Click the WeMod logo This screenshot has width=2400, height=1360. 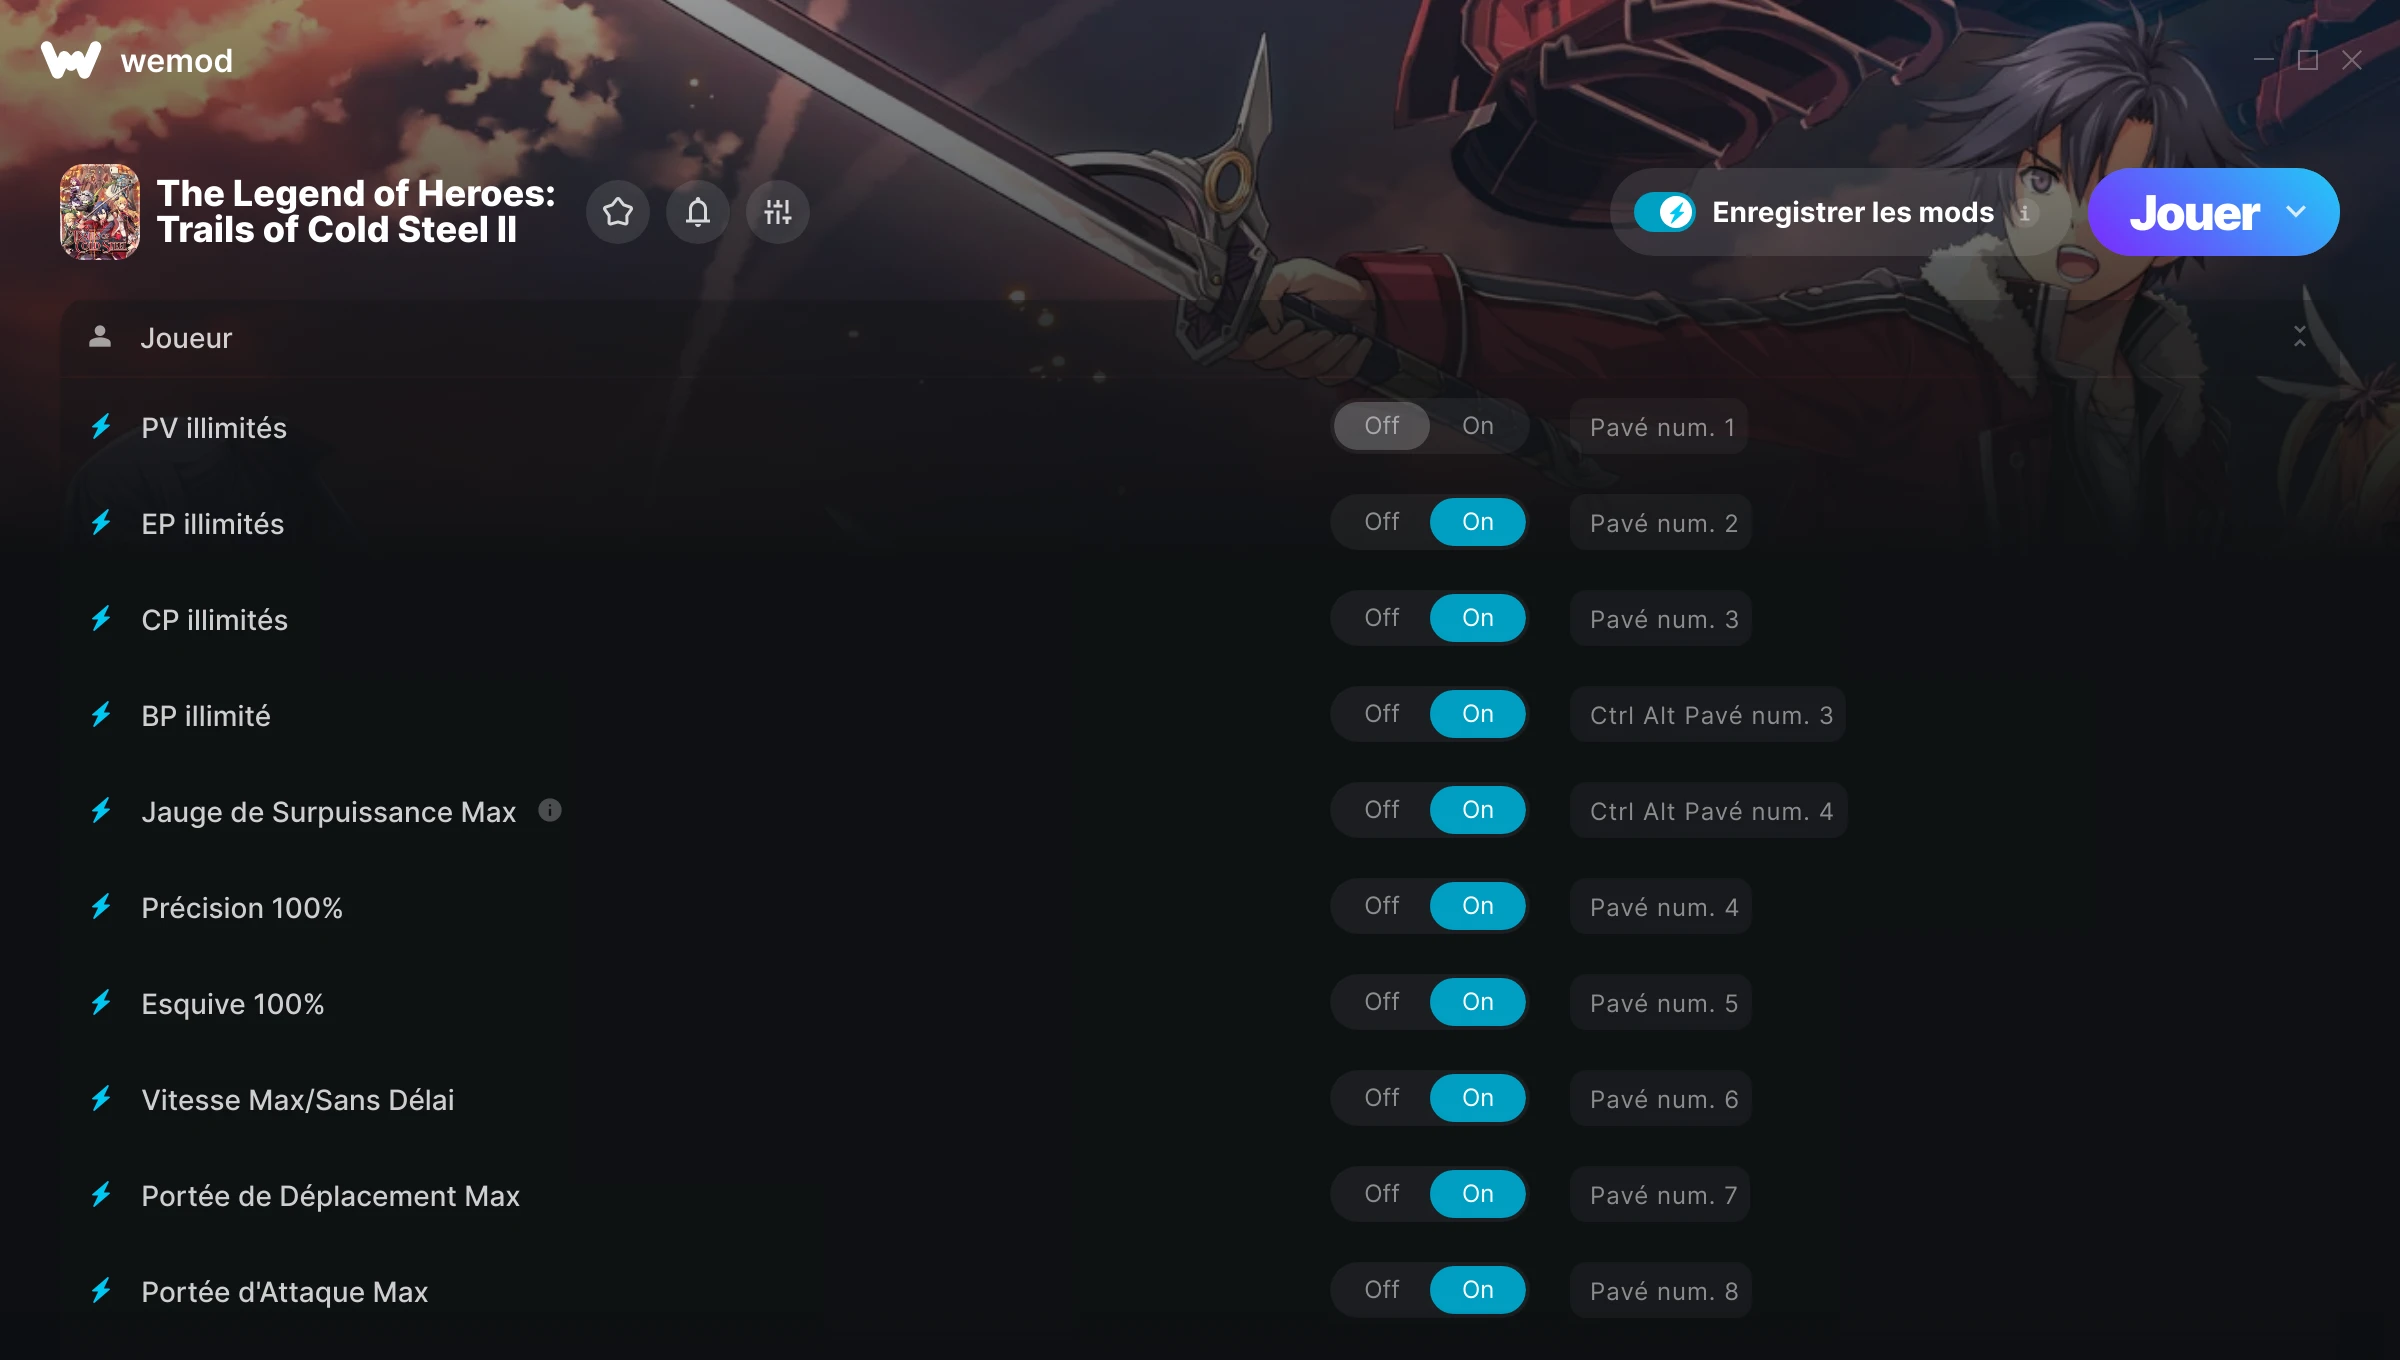click(71, 61)
